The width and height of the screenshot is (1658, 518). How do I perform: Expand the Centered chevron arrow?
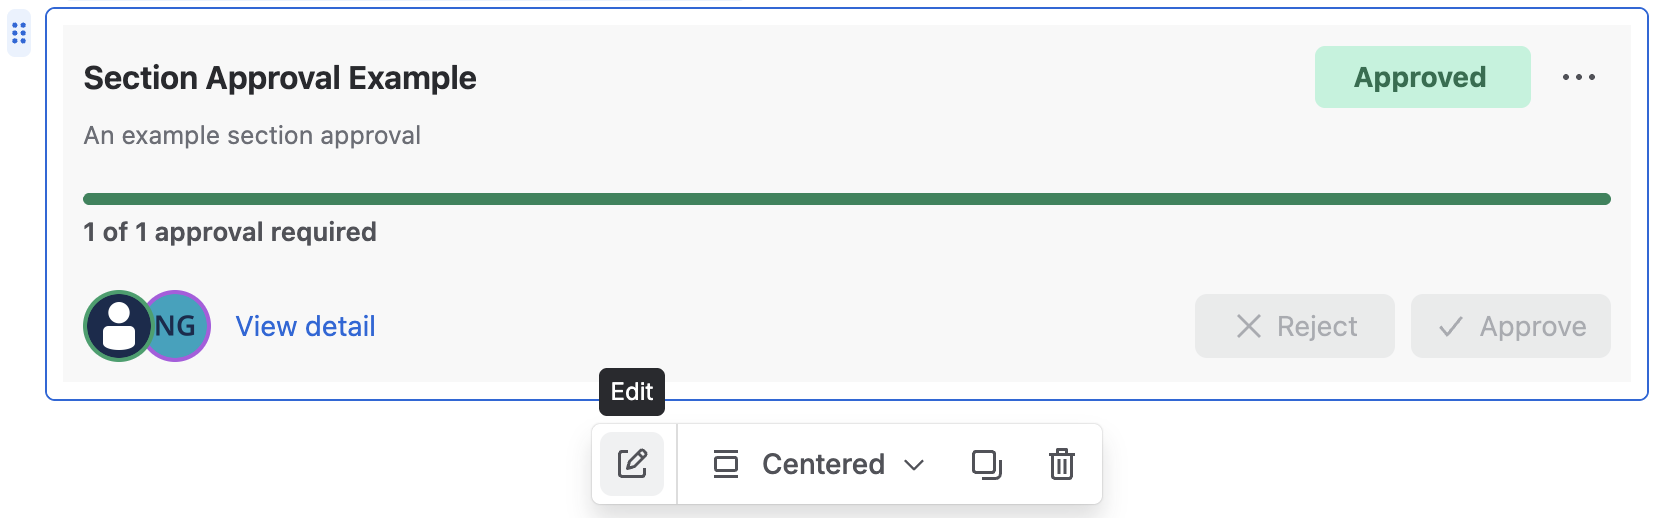point(913,464)
